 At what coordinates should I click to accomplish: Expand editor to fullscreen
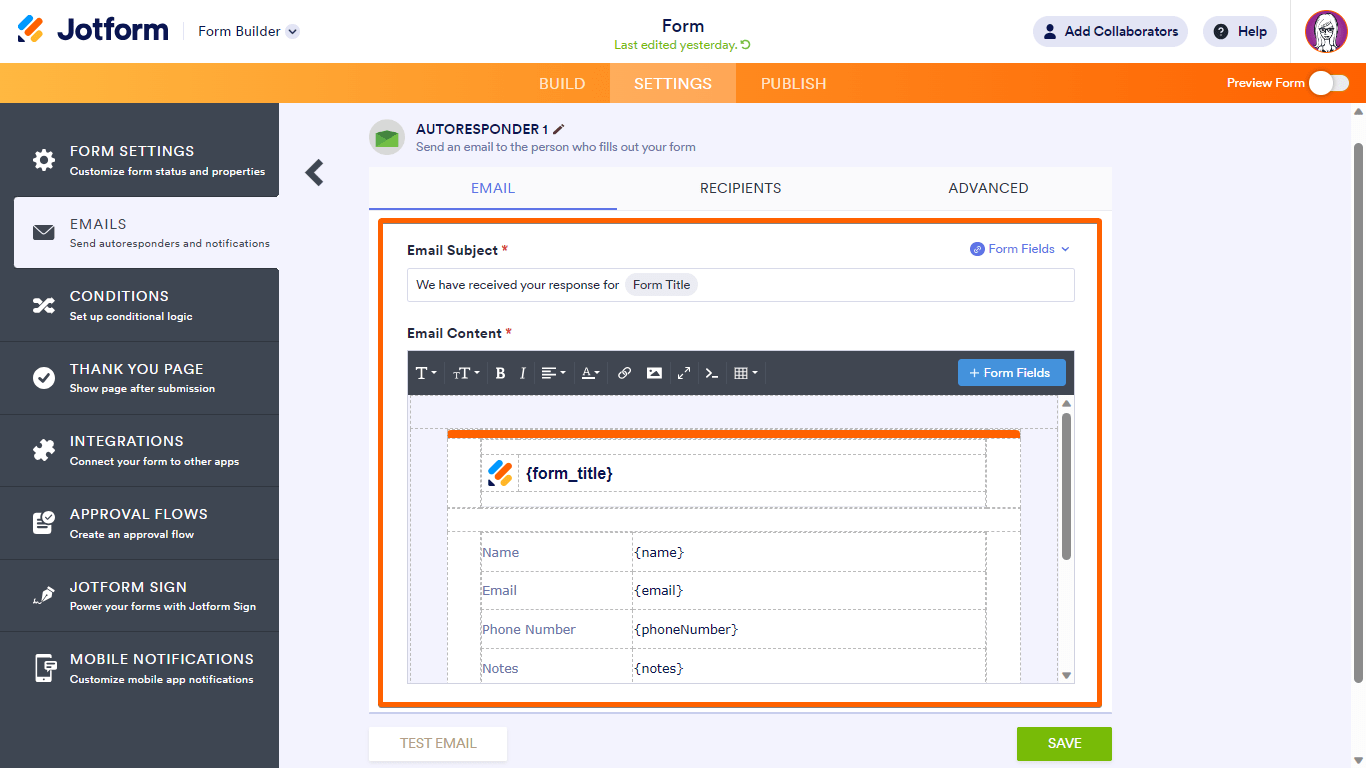[684, 373]
